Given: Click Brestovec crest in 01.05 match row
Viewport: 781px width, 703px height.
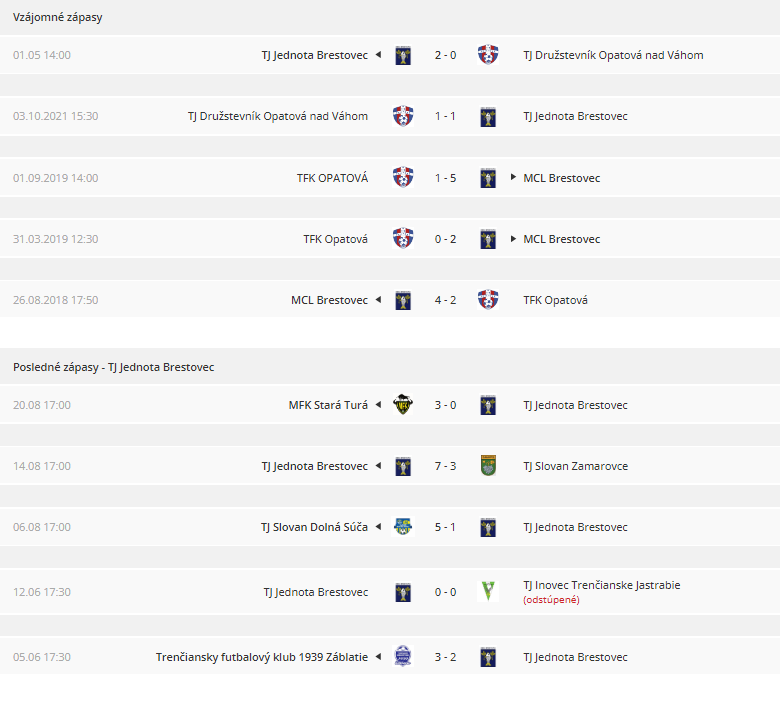Looking at the screenshot, I should 403,55.
